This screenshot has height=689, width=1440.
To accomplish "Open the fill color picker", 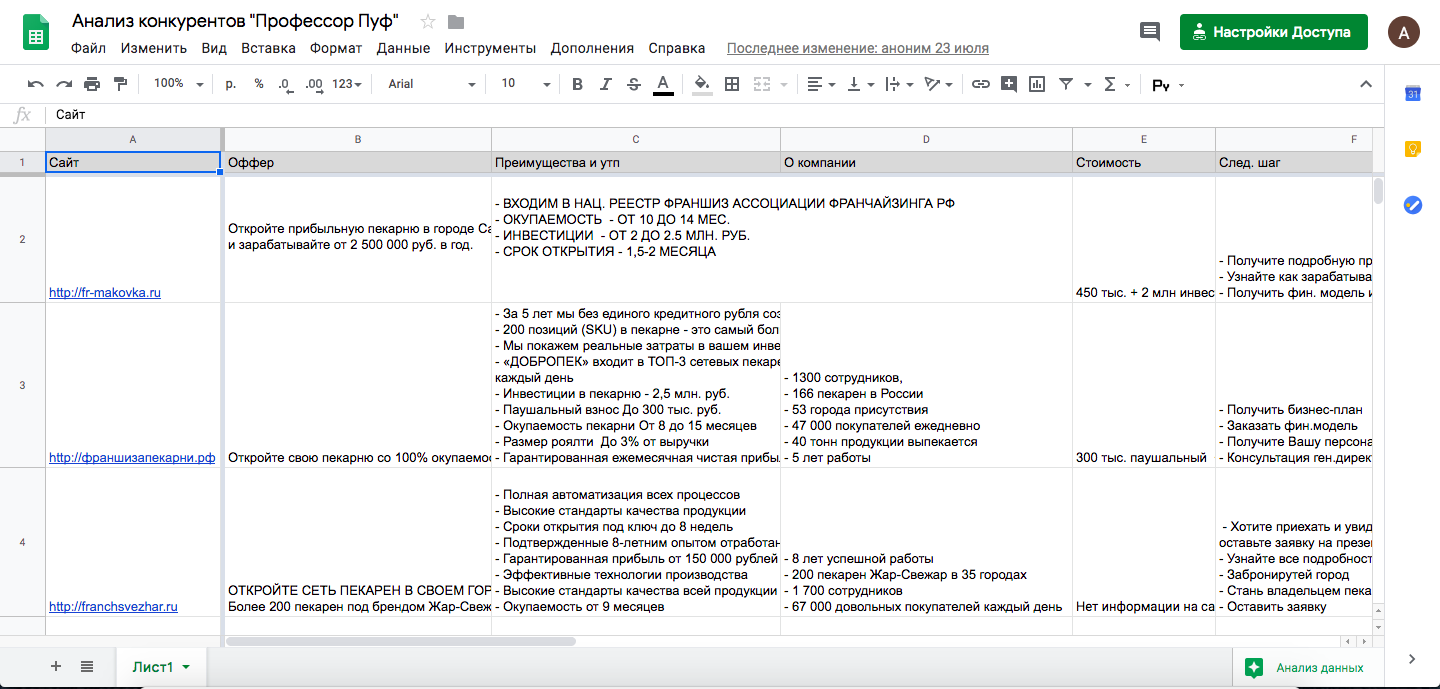I will coord(702,84).
